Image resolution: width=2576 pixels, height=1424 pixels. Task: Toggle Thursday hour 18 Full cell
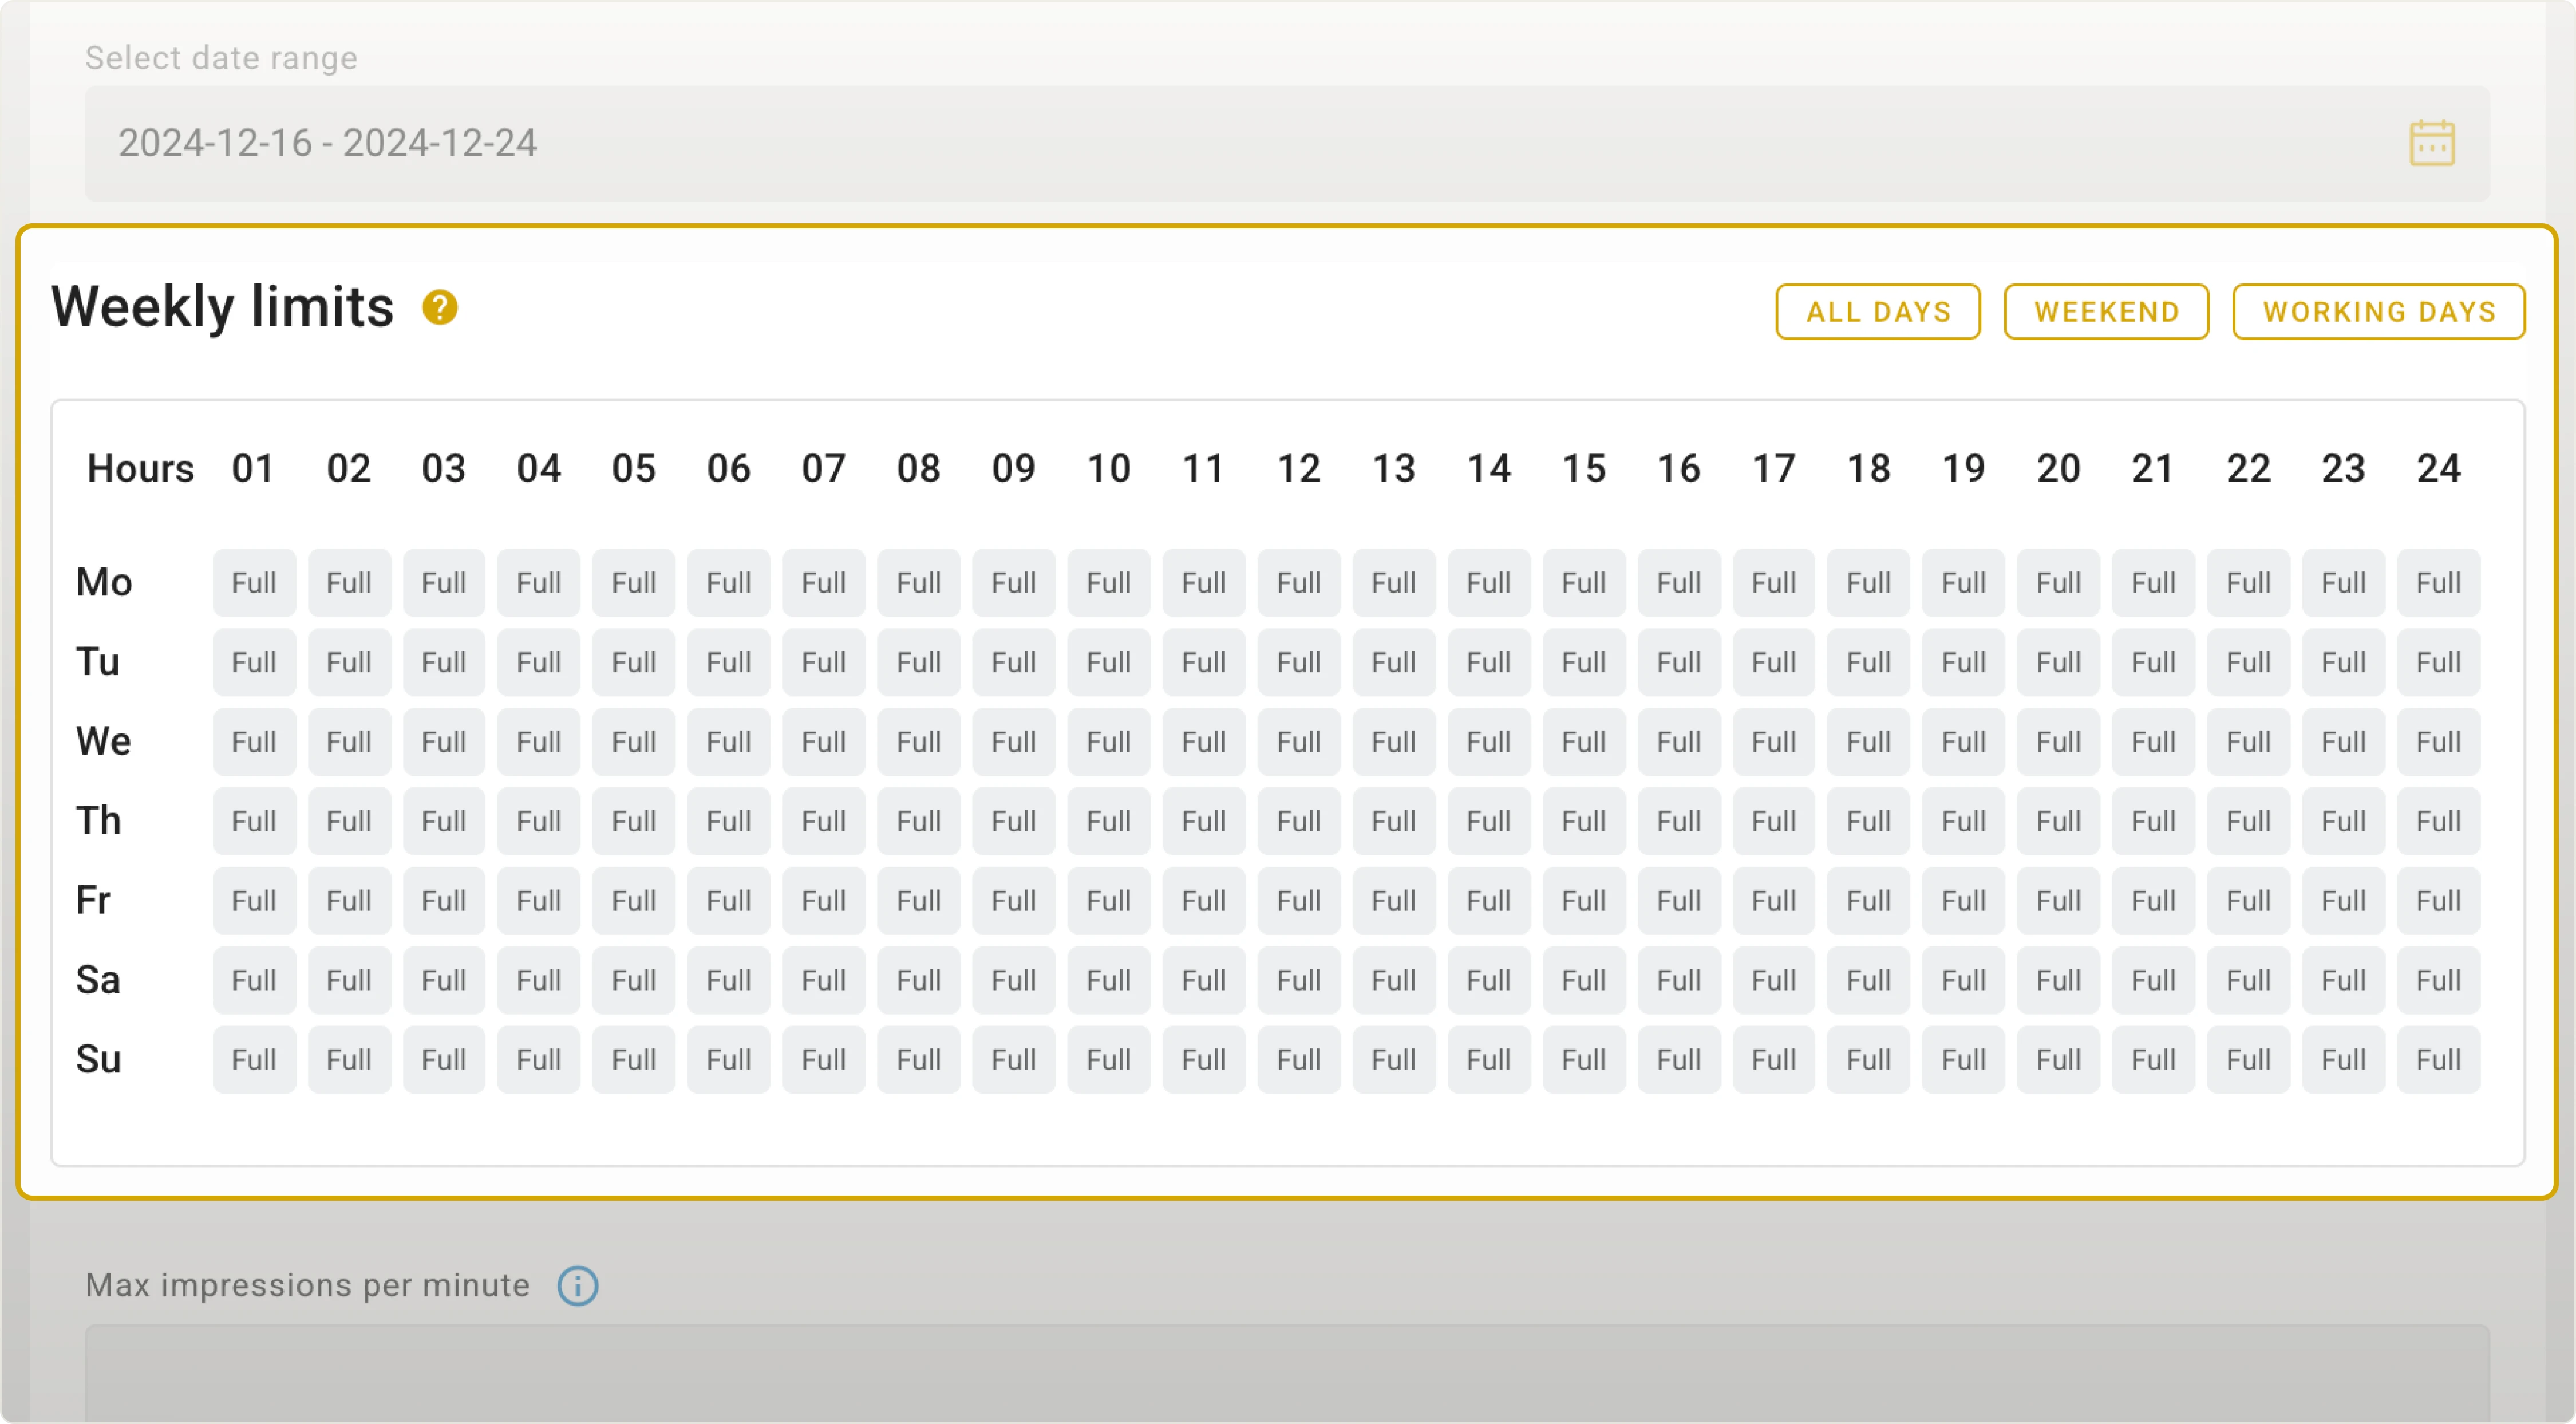1868,821
